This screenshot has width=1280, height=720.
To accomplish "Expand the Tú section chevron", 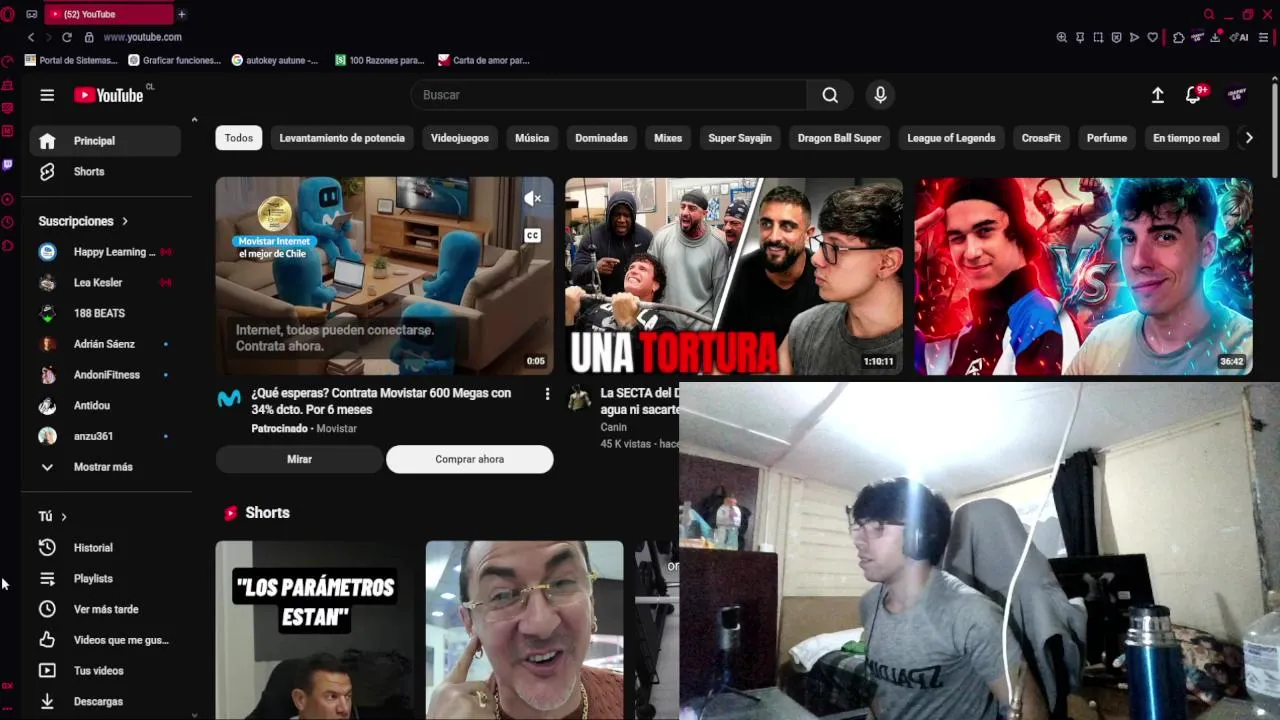I will tap(64, 517).
